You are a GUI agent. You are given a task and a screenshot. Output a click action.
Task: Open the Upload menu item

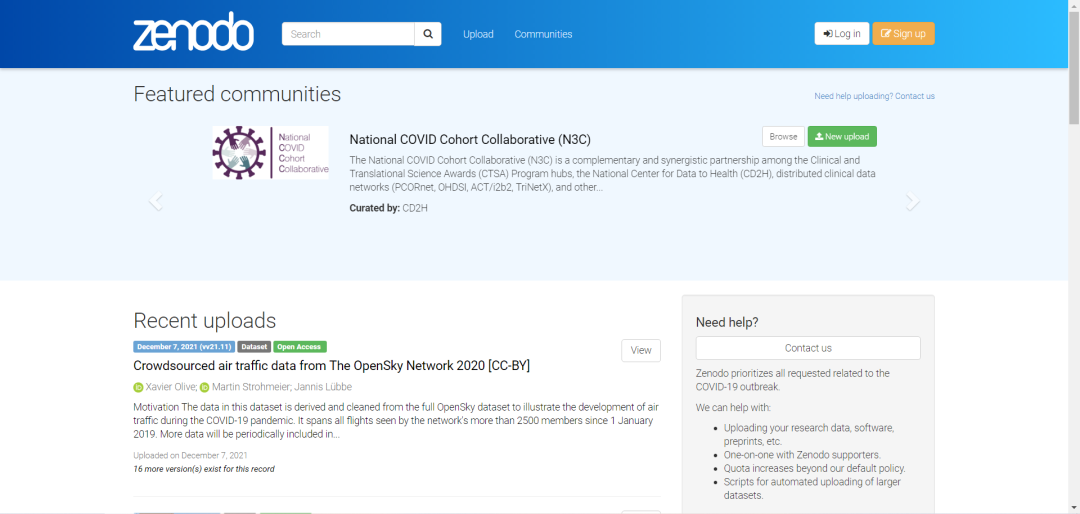tap(478, 34)
